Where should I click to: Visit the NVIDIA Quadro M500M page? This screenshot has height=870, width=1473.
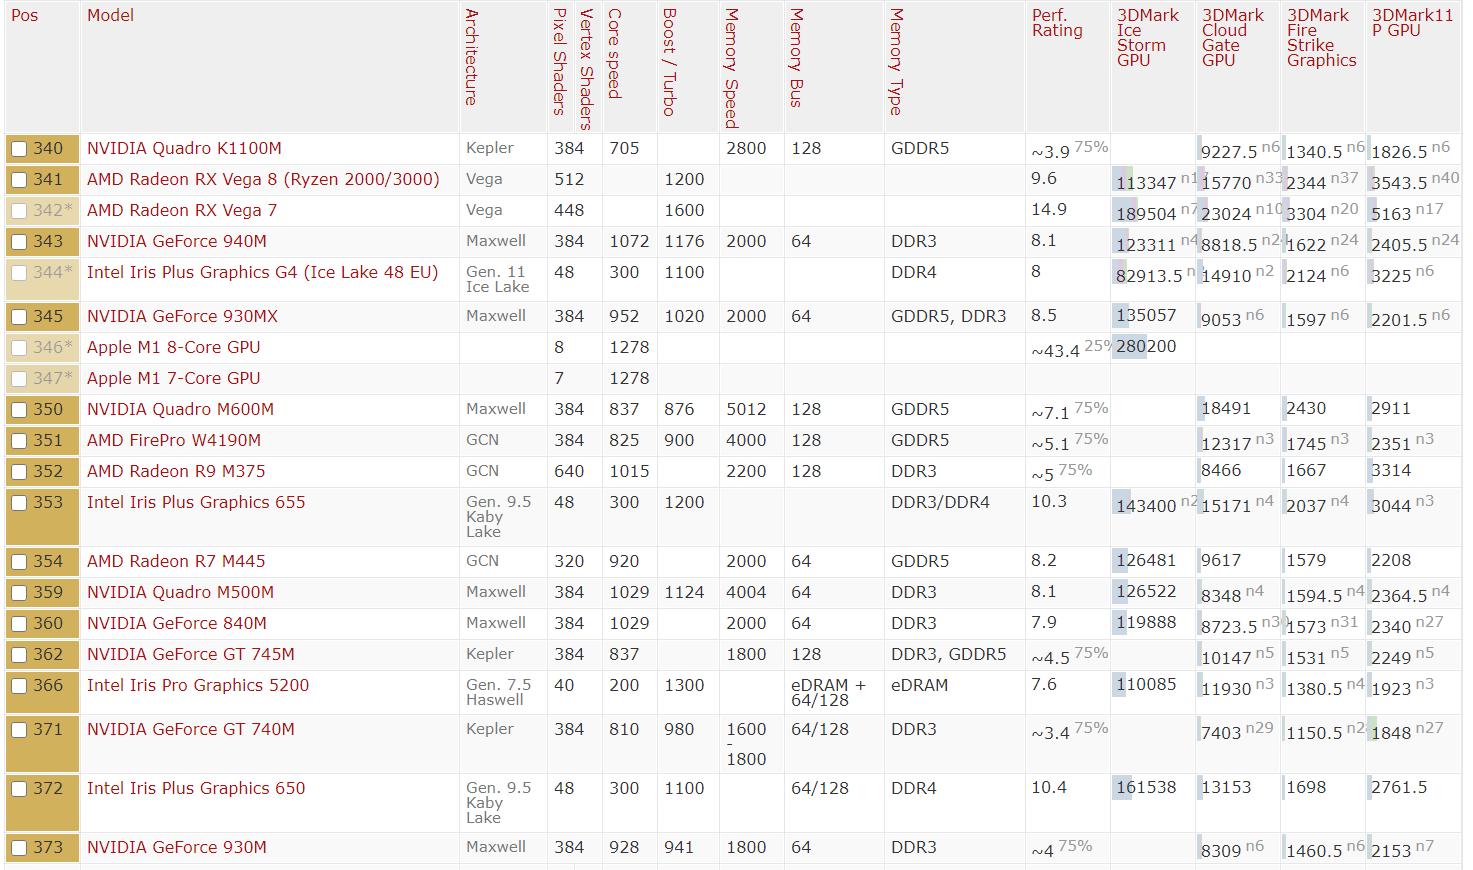180,592
